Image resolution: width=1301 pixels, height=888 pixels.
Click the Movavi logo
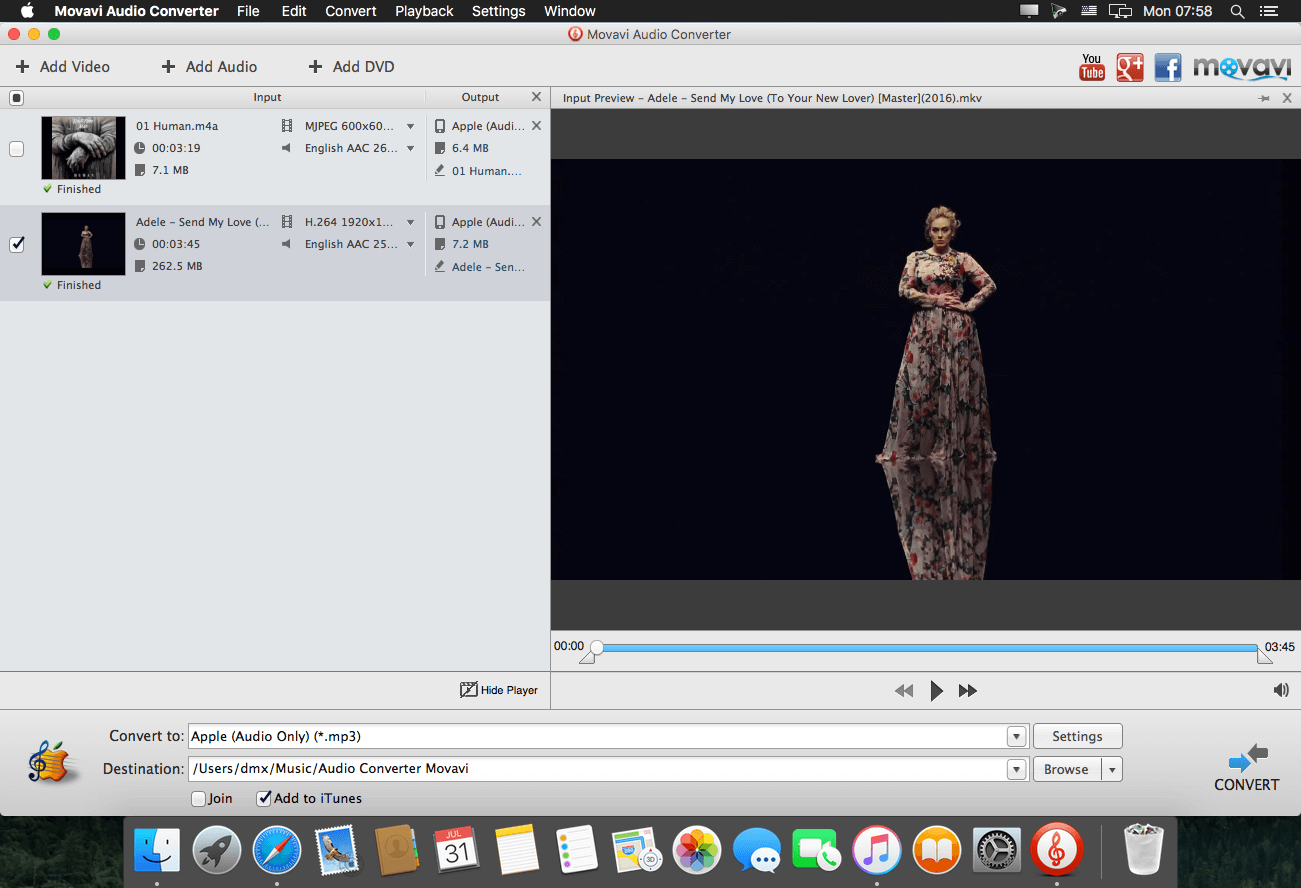(x=1242, y=67)
